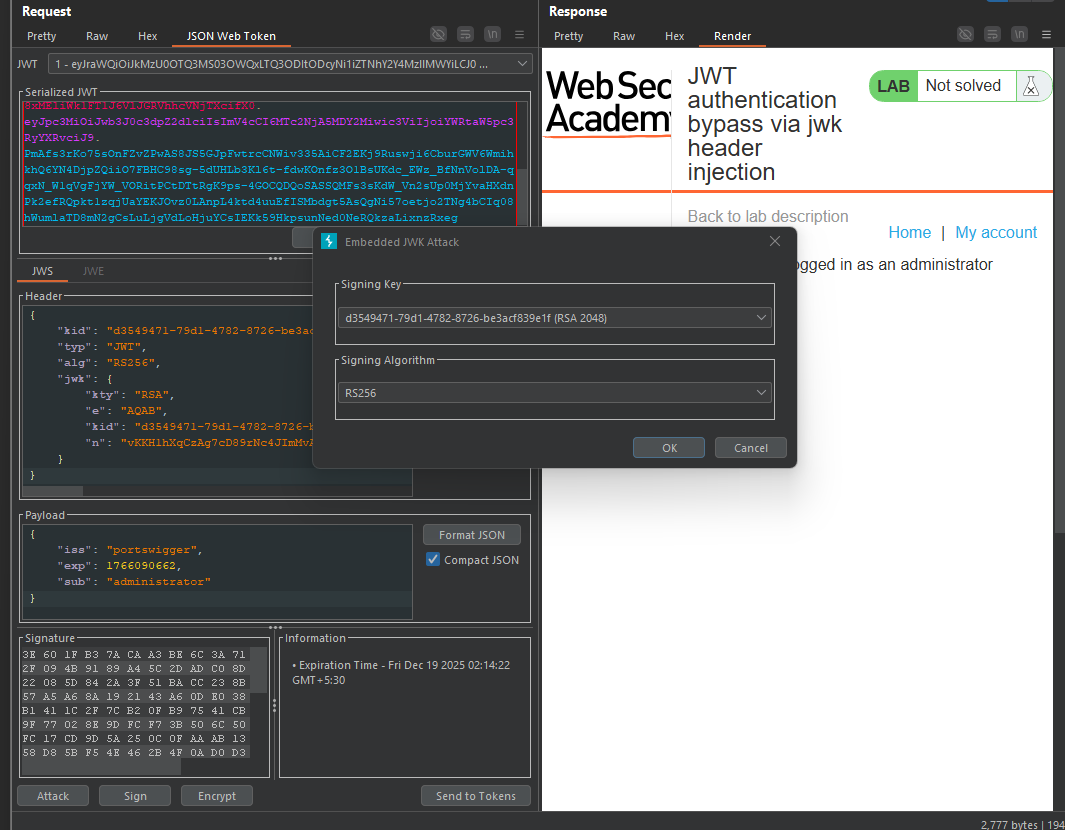
Task: Click the "sub": "administrator" payload line
Action: (134, 581)
